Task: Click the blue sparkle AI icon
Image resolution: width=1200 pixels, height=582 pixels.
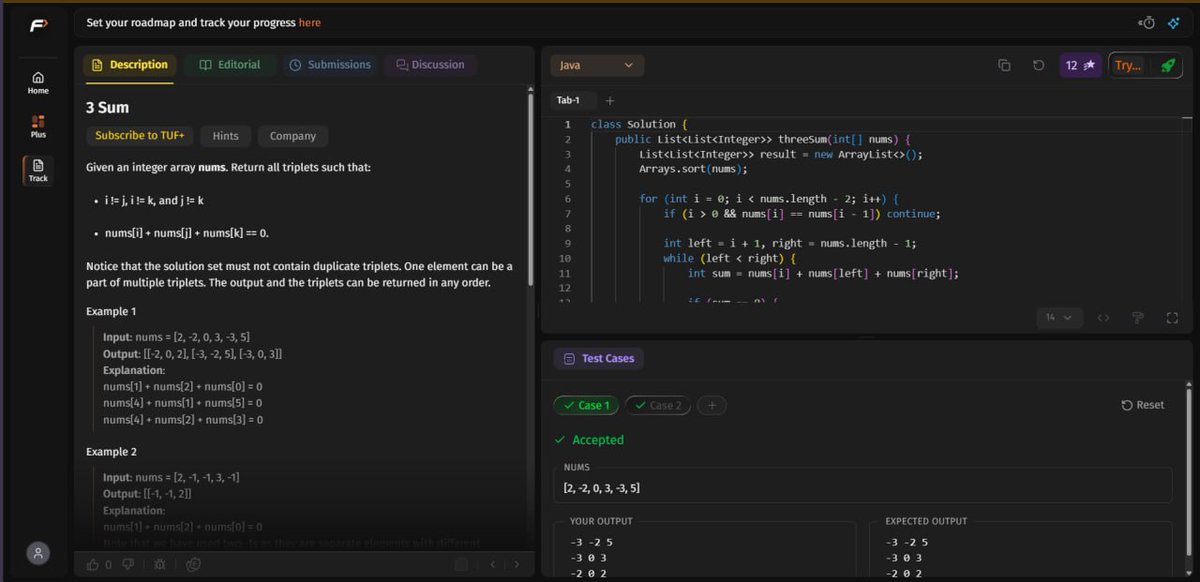Action: click(1173, 22)
